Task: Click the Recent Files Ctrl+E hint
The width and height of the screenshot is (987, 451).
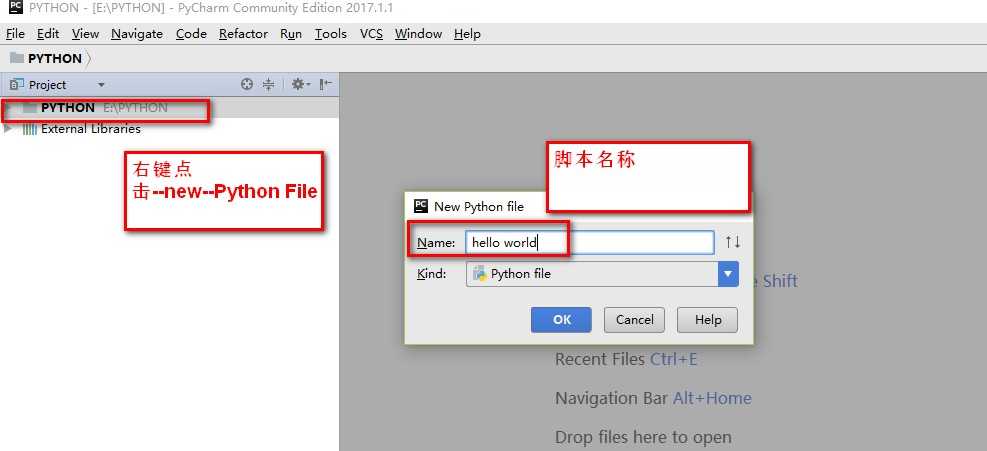Action: coord(626,360)
